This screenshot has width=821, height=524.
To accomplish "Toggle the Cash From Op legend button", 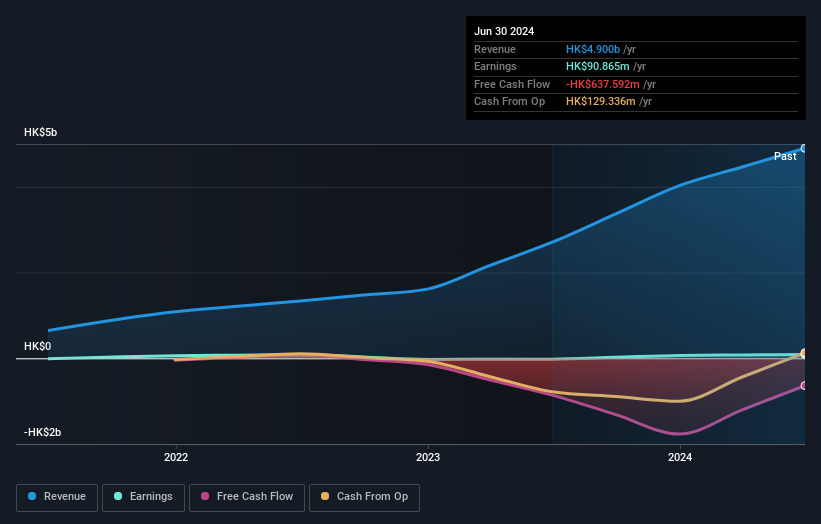I will tap(364, 497).
